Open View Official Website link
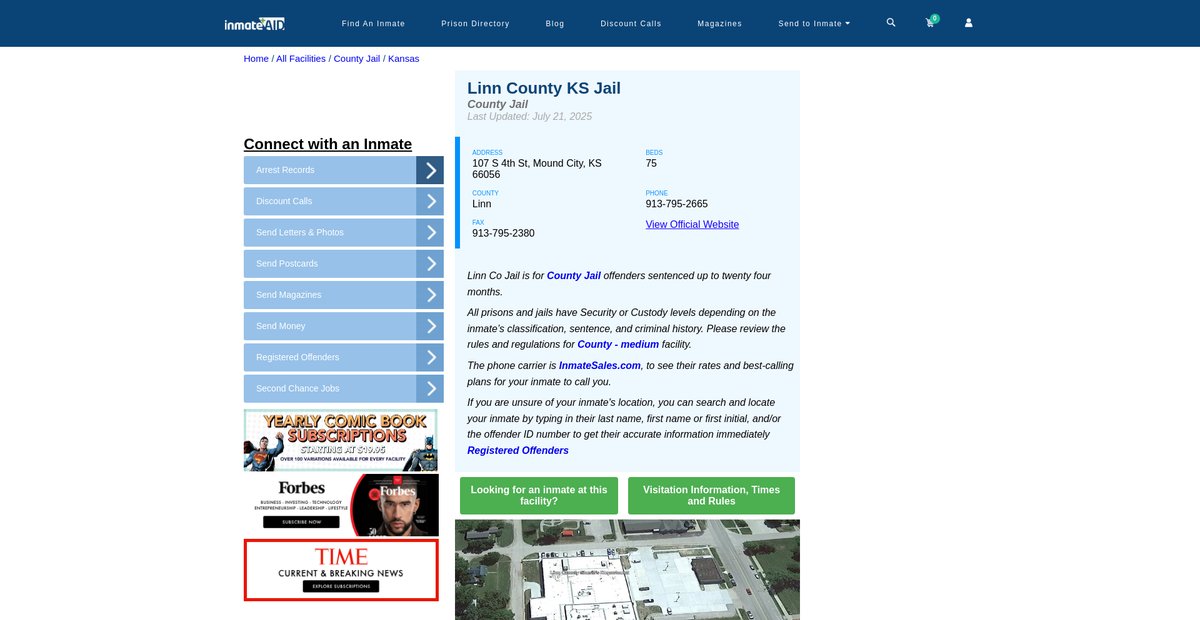The image size is (1200, 620). [692, 225]
